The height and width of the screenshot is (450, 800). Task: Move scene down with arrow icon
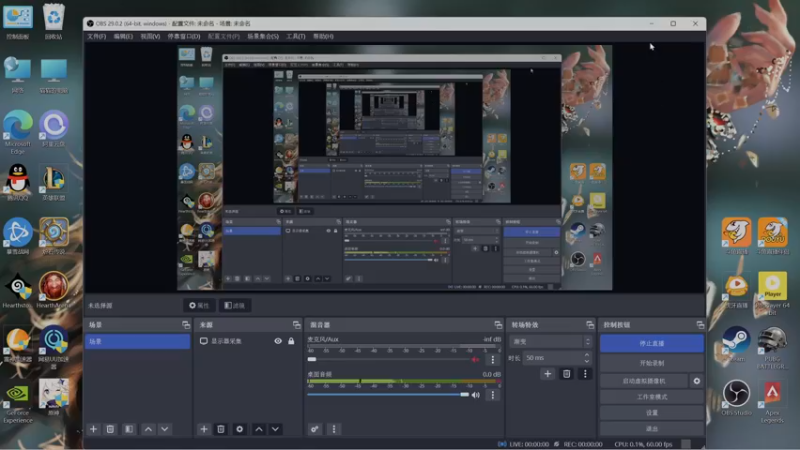coord(164,429)
